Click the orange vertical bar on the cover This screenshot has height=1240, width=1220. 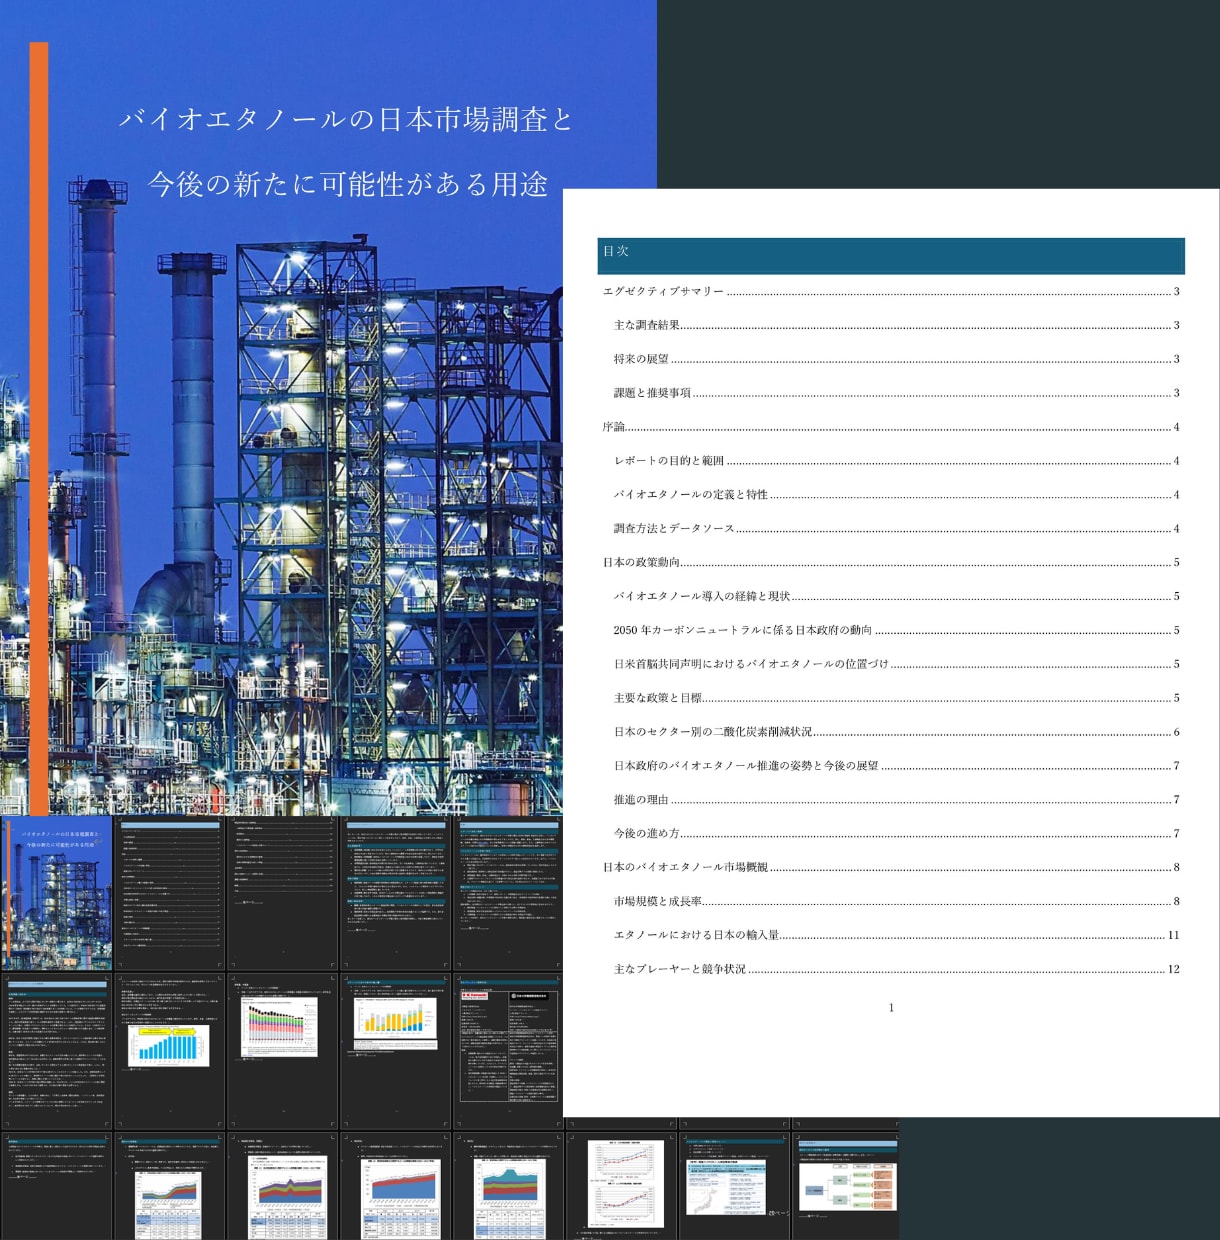(x=39, y=428)
